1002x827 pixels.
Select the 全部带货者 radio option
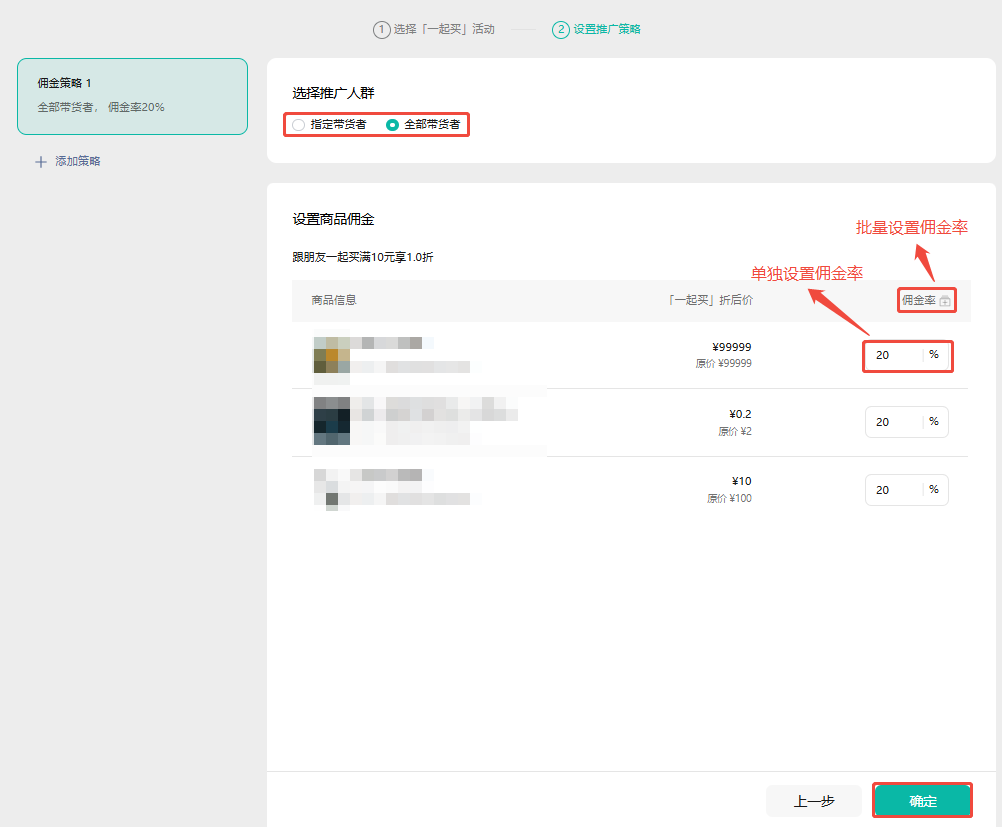[393, 125]
